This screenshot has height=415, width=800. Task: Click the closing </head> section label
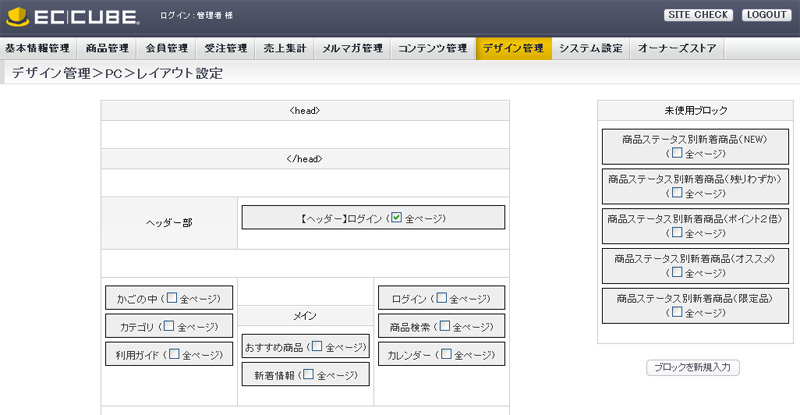pyautogui.click(x=305, y=159)
